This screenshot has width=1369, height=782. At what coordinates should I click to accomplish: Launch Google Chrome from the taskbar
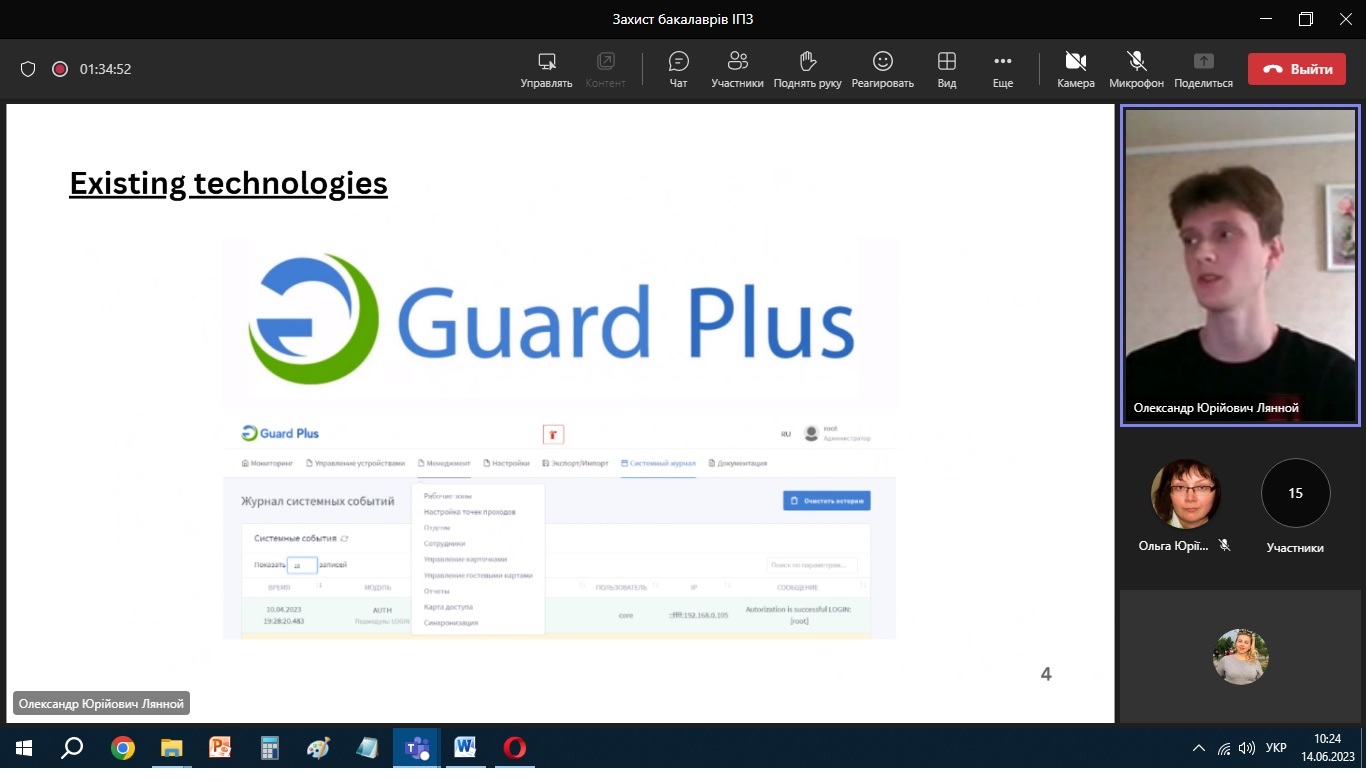point(123,748)
